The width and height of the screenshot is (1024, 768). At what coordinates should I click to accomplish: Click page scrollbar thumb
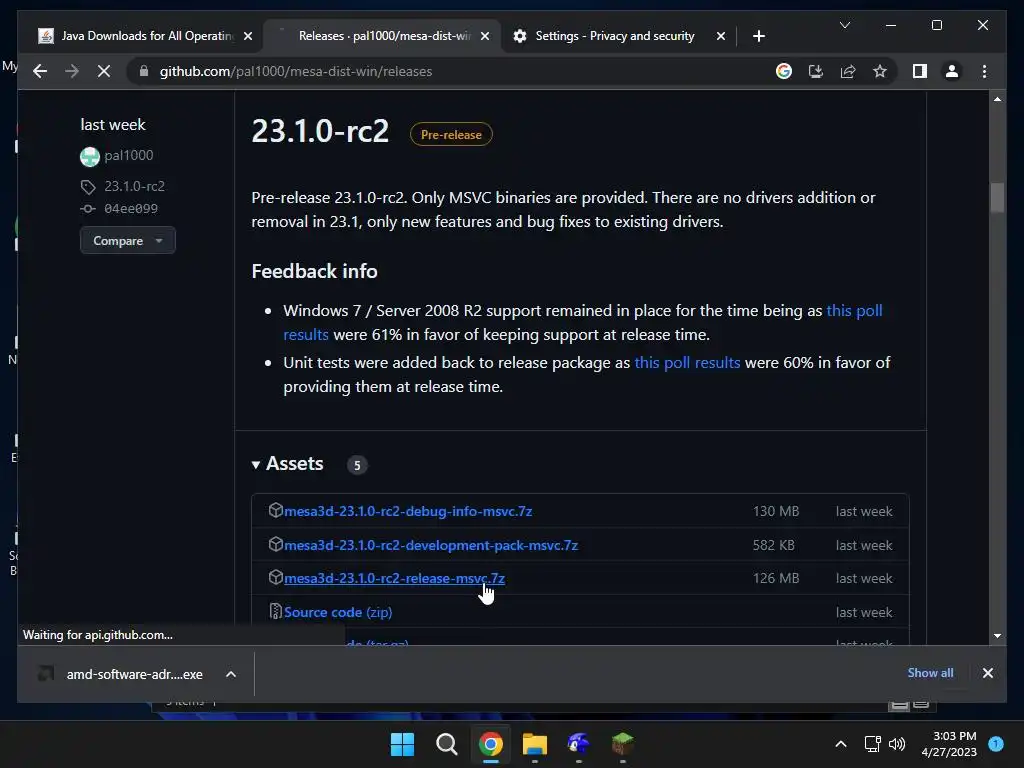coord(997,197)
